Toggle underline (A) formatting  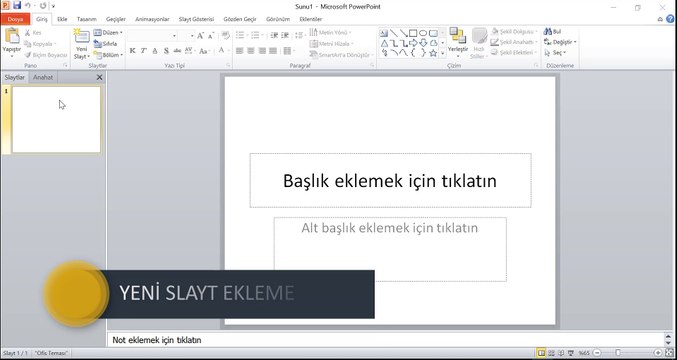click(x=155, y=51)
